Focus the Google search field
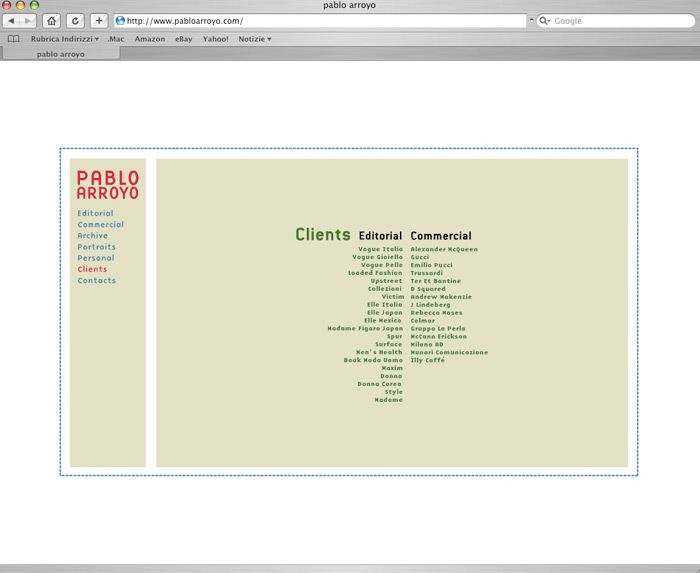 pos(616,21)
